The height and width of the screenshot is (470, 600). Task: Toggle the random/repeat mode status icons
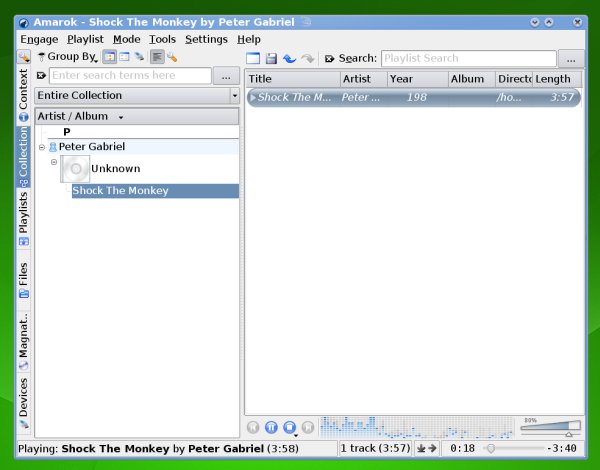pos(427,448)
